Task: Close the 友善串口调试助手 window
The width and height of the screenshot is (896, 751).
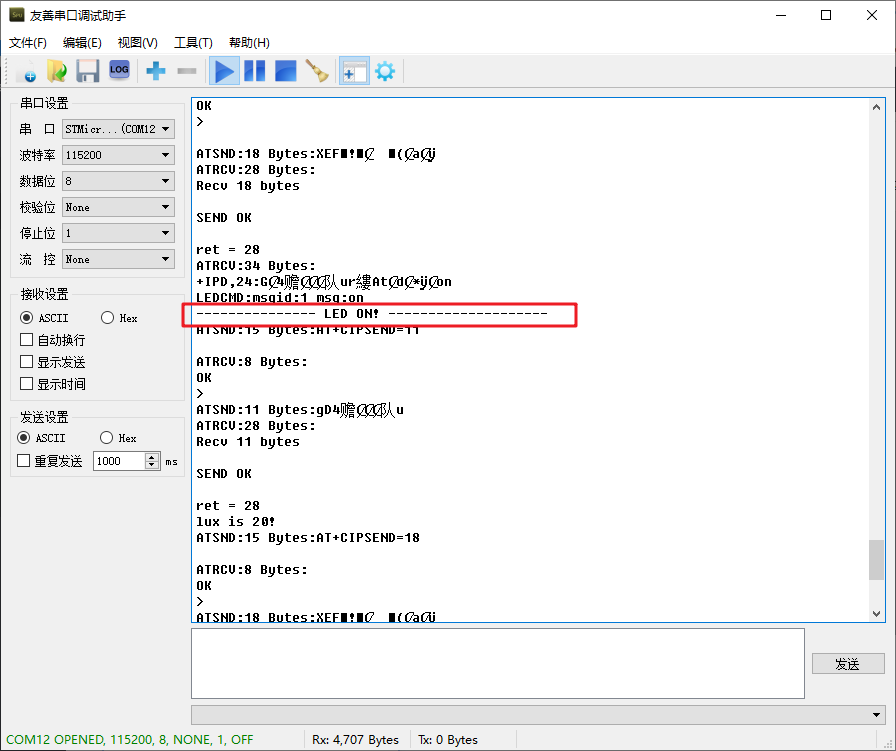Action: click(x=871, y=15)
